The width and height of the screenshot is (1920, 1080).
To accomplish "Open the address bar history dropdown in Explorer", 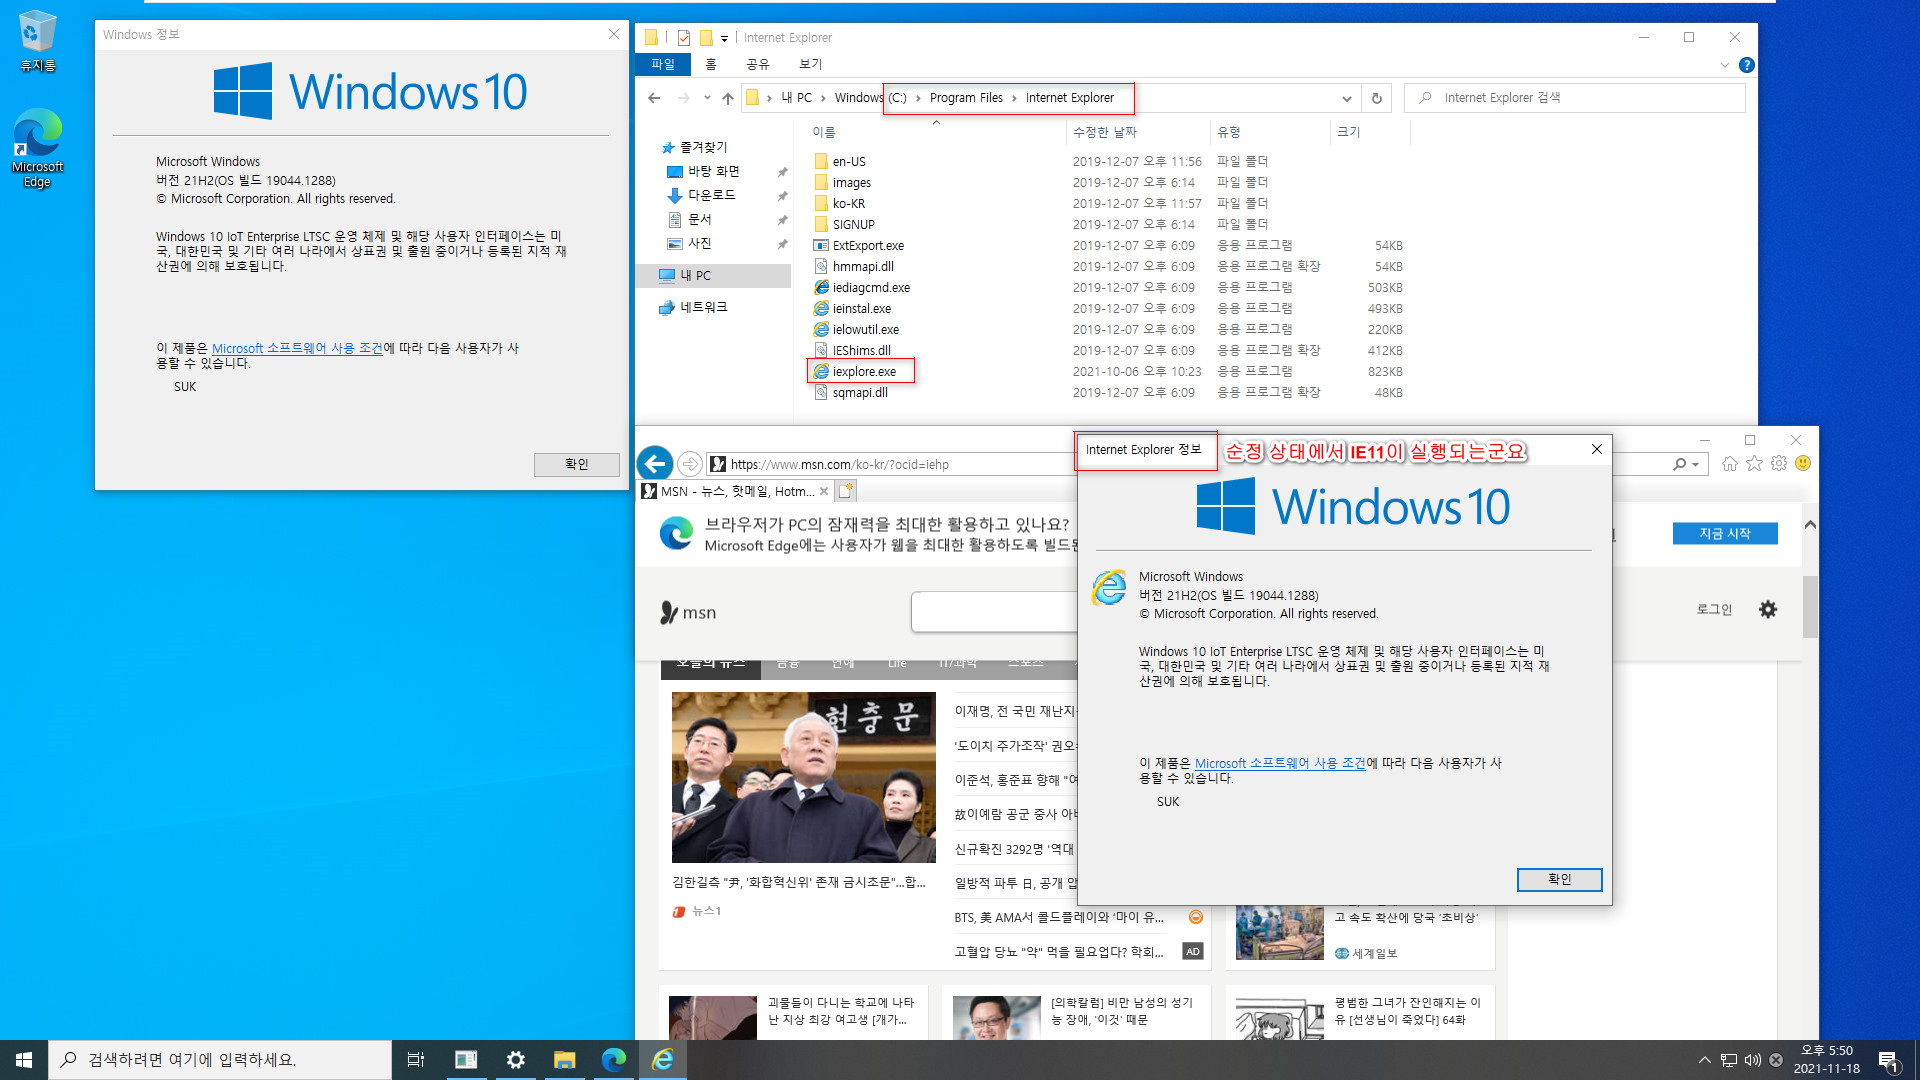I will pyautogui.click(x=1346, y=98).
